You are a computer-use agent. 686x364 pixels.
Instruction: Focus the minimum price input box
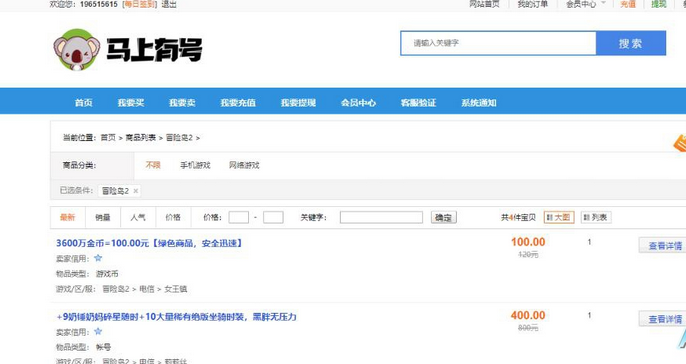tap(238, 217)
